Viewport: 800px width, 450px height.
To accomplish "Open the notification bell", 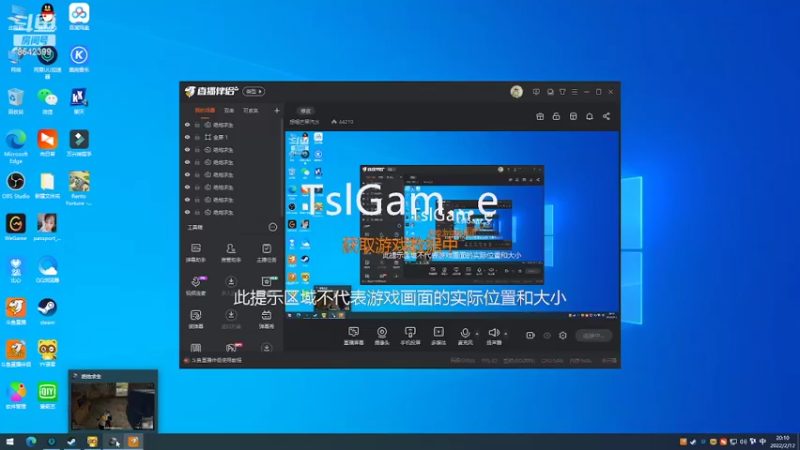I will click(x=589, y=116).
